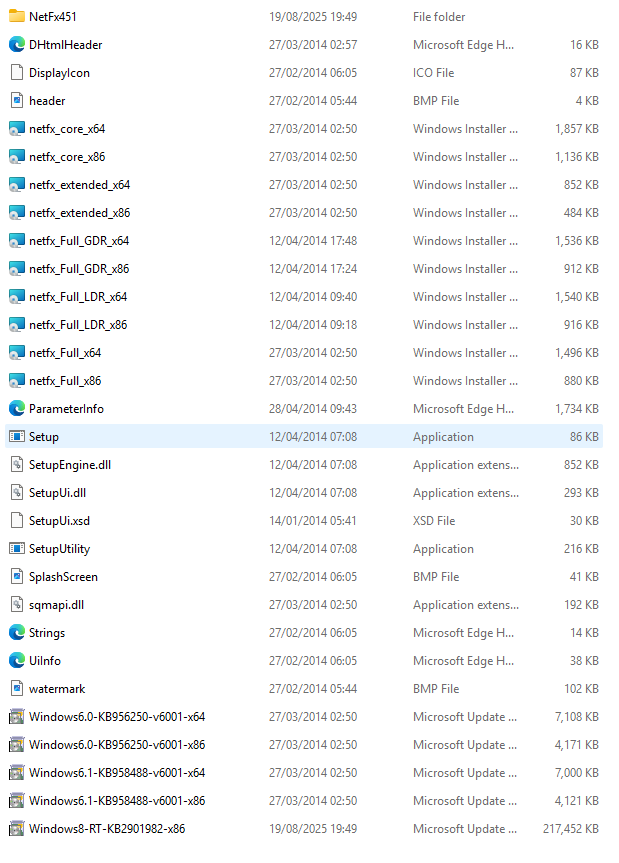Click the NetFx451 folder icon

(x=17, y=17)
